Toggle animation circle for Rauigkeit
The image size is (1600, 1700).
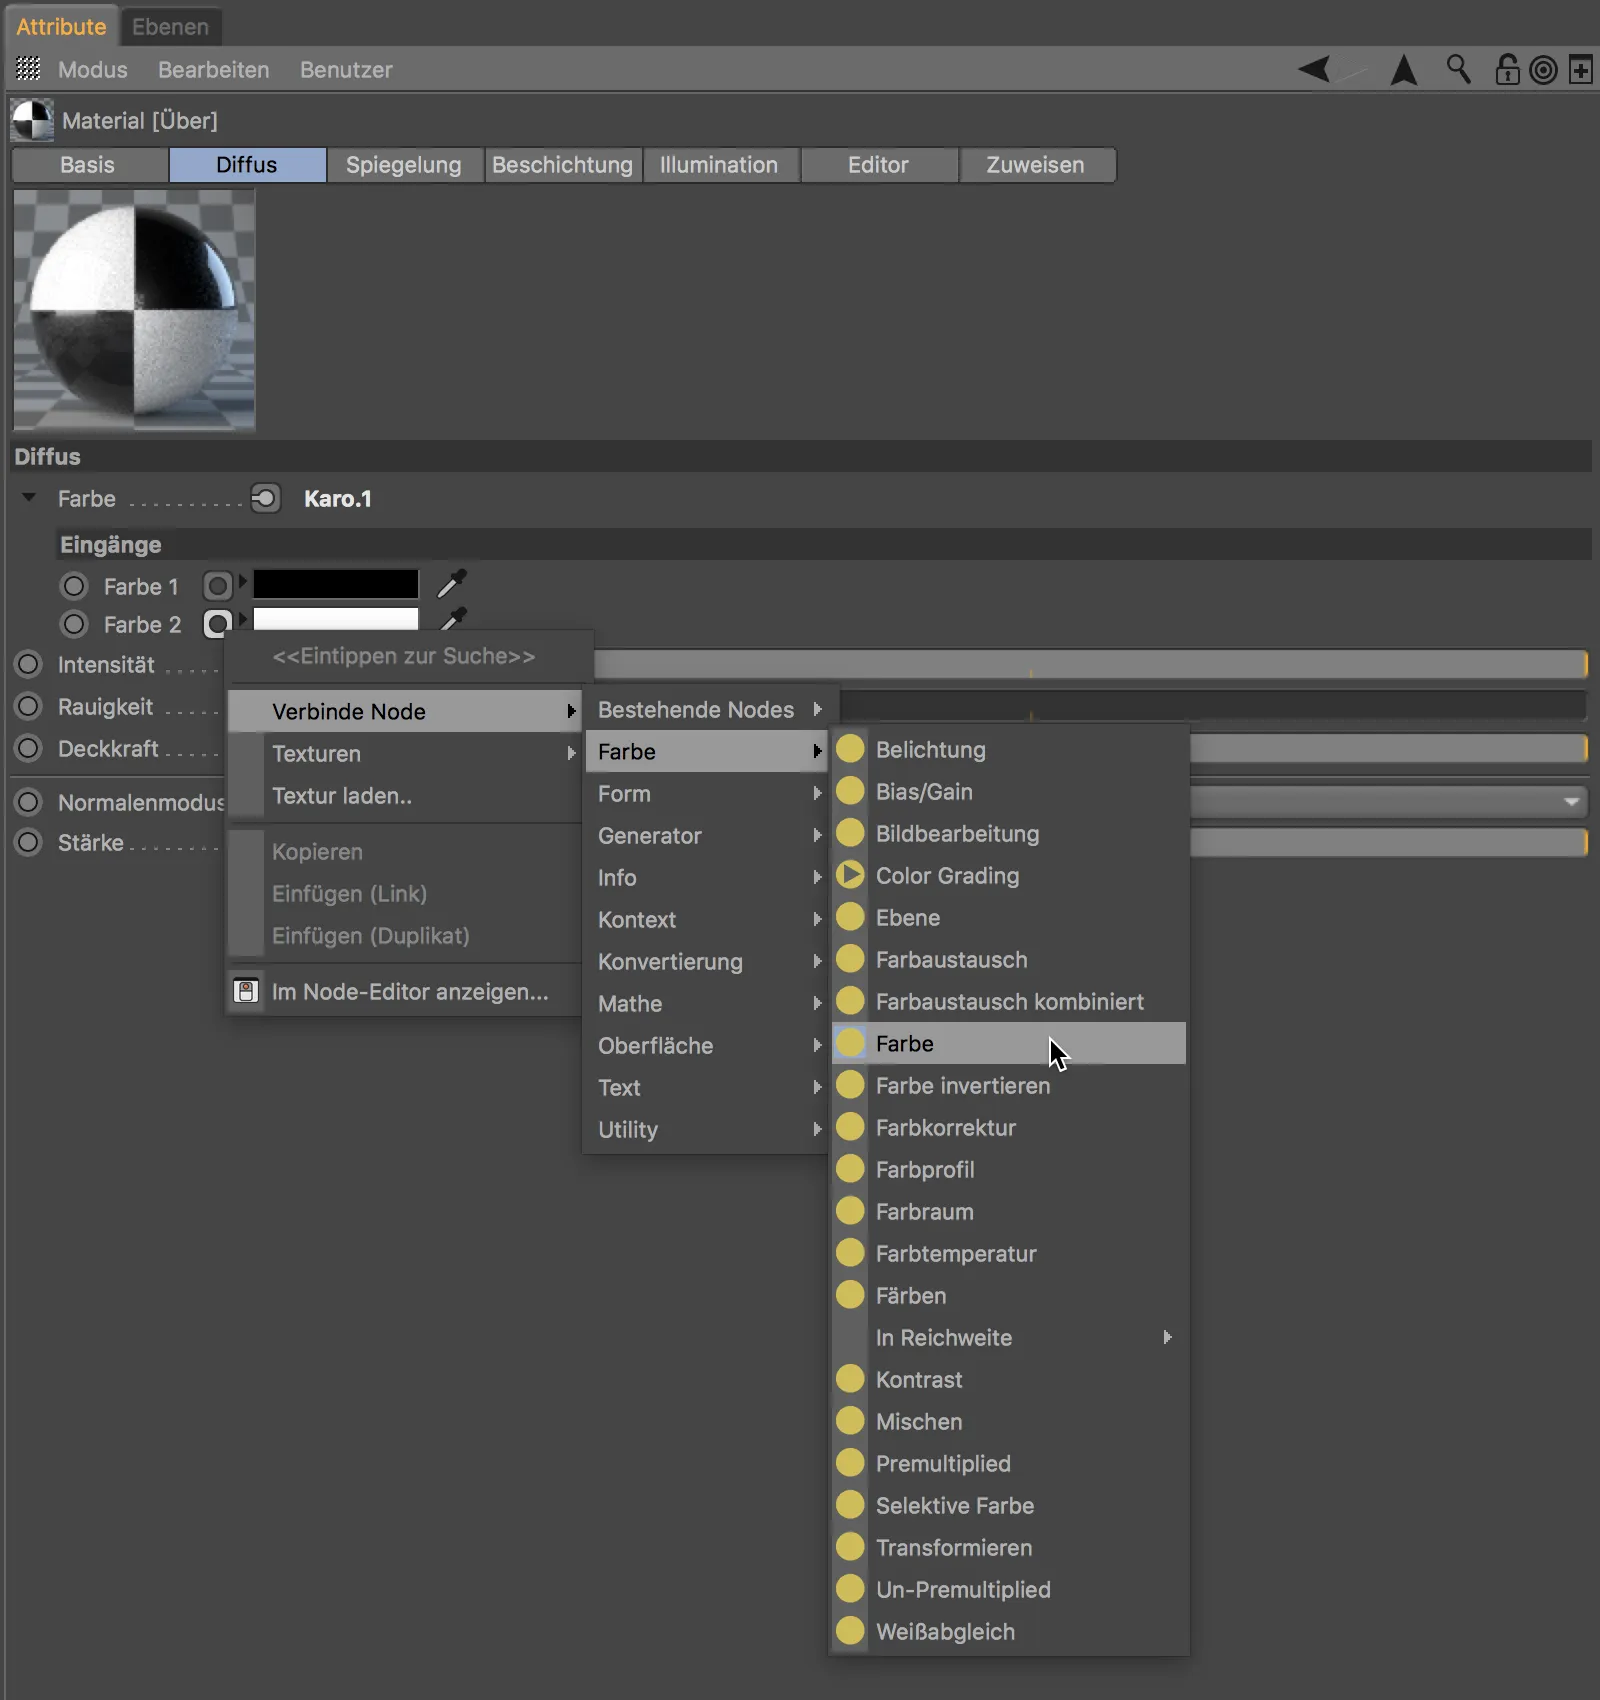(x=29, y=706)
